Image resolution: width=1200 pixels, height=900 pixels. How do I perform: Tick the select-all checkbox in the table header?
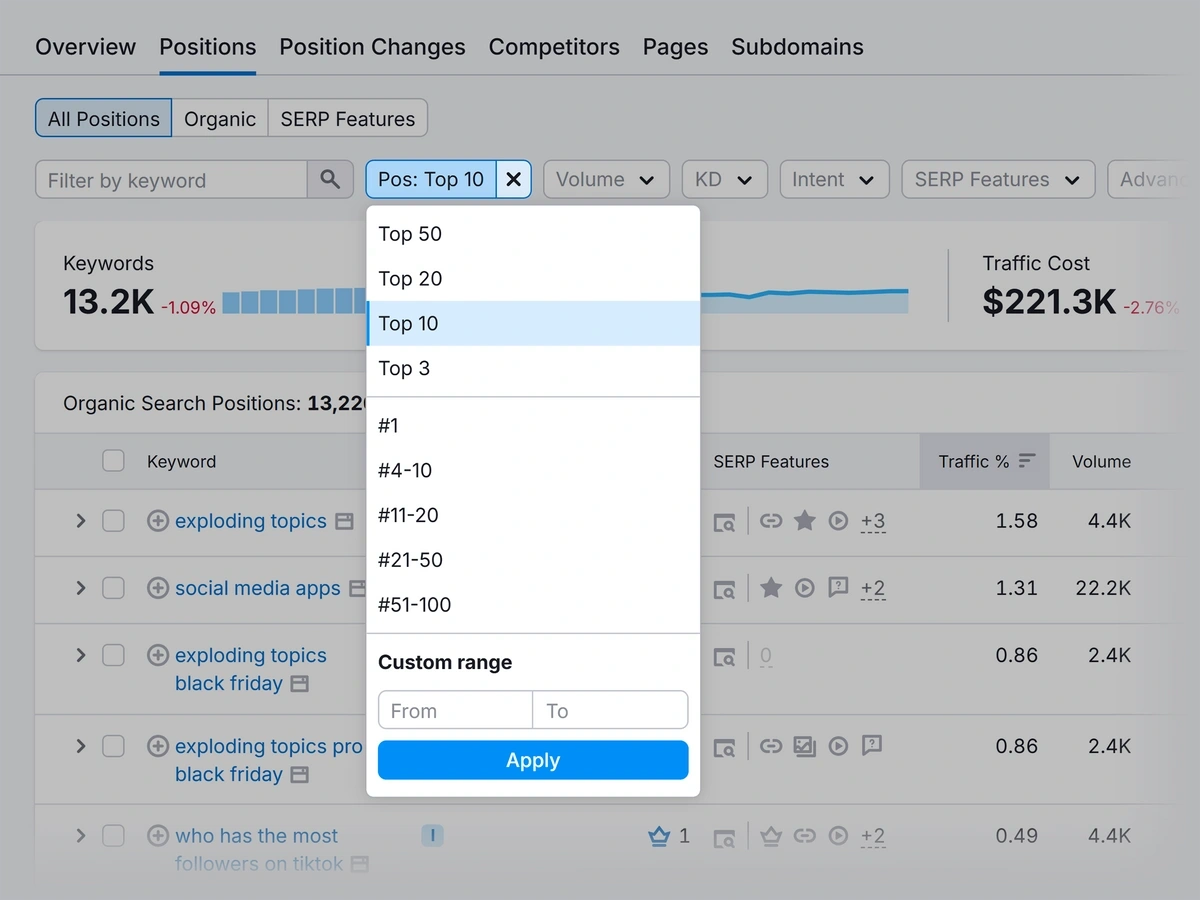coord(114,461)
